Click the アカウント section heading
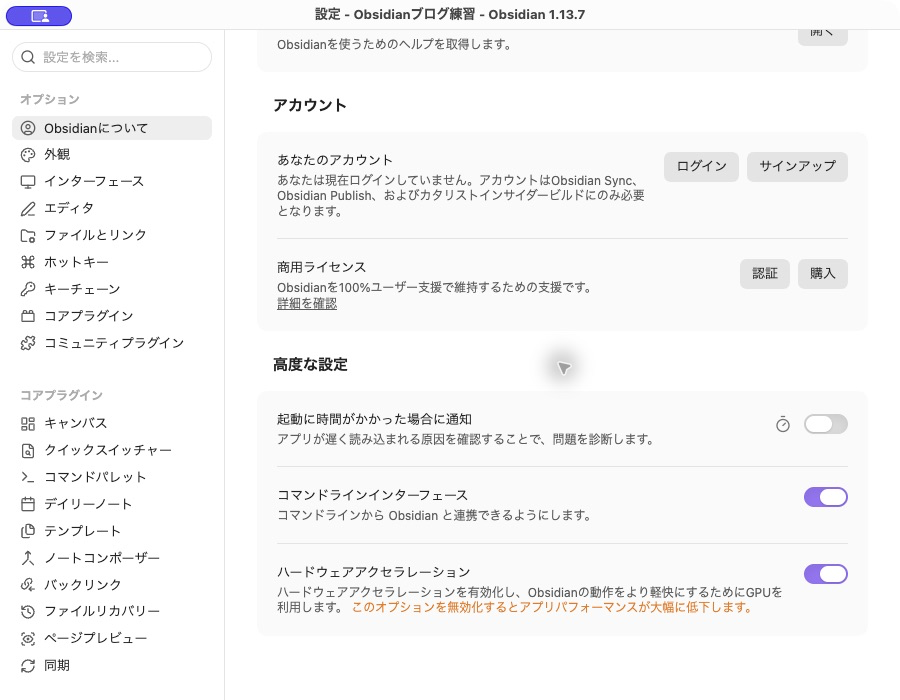The image size is (900, 700). pos(310,106)
